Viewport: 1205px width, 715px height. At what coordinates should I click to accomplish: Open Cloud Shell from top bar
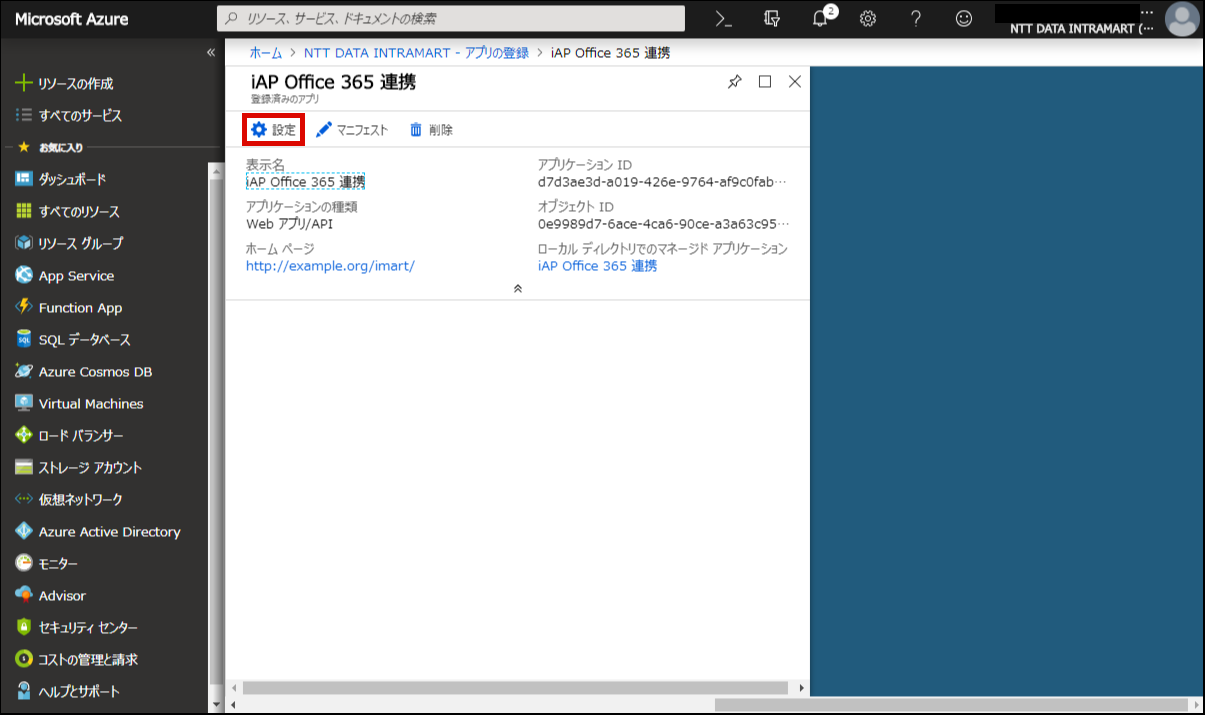(724, 18)
